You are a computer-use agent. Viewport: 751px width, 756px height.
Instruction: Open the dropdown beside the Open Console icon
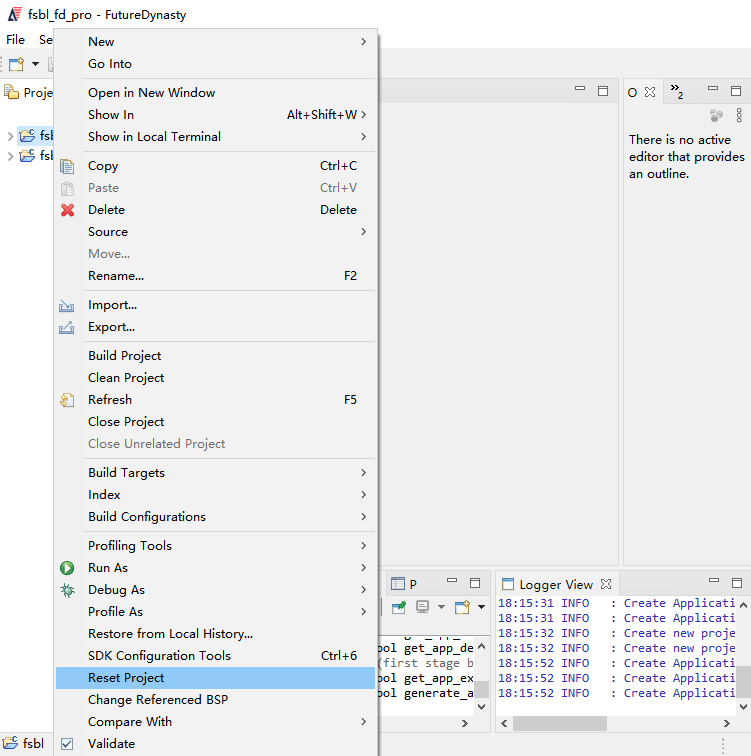481,607
